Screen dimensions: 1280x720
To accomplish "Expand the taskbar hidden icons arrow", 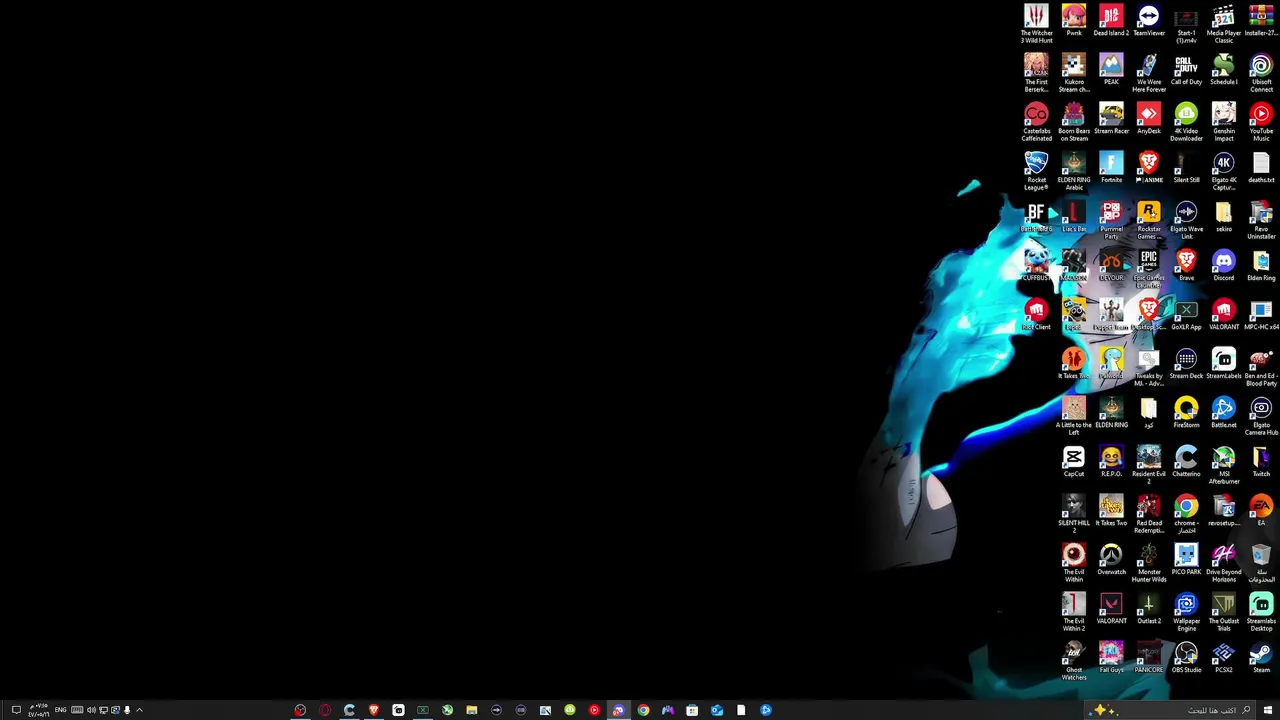I will tap(139, 710).
